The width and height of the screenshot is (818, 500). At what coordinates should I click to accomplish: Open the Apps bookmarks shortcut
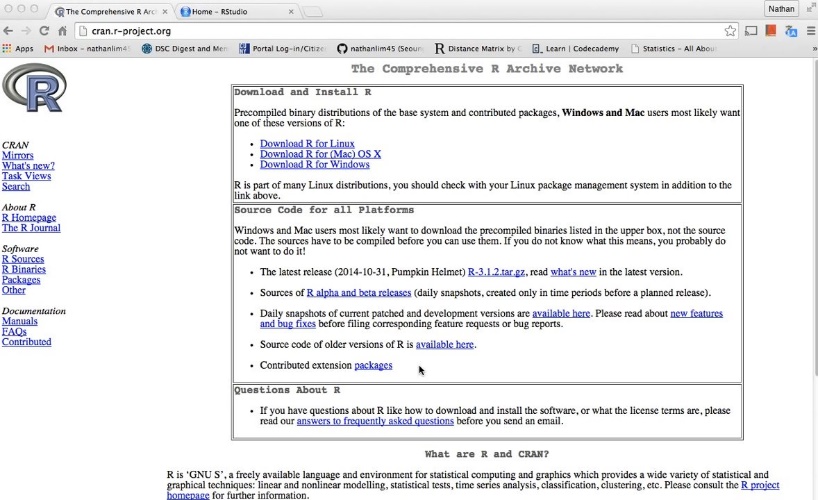tap(18, 49)
